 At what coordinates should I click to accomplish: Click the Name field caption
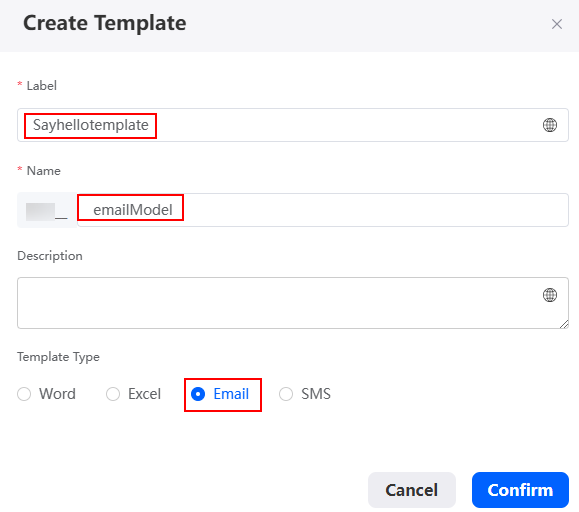click(44, 171)
